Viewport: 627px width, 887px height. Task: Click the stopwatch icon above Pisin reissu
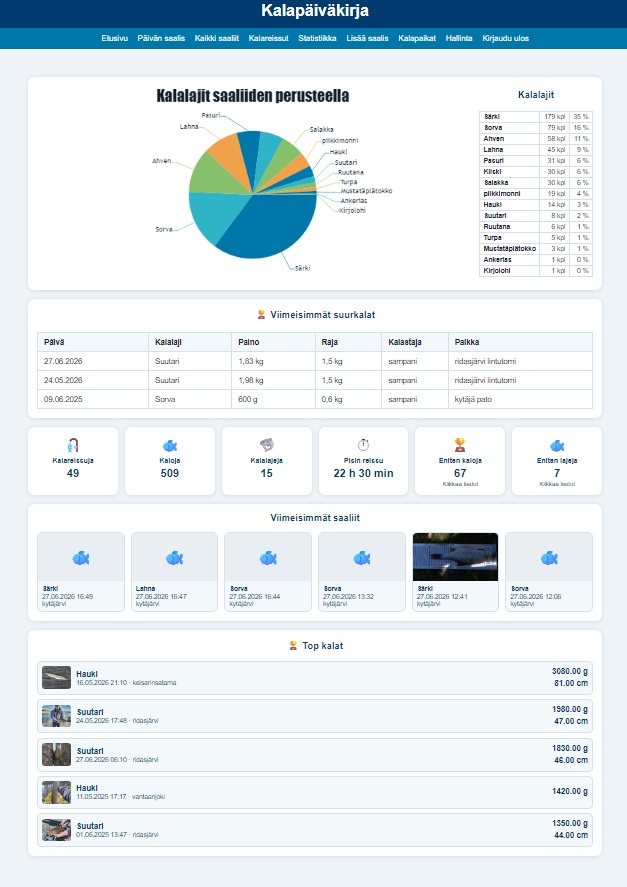point(363,445)
